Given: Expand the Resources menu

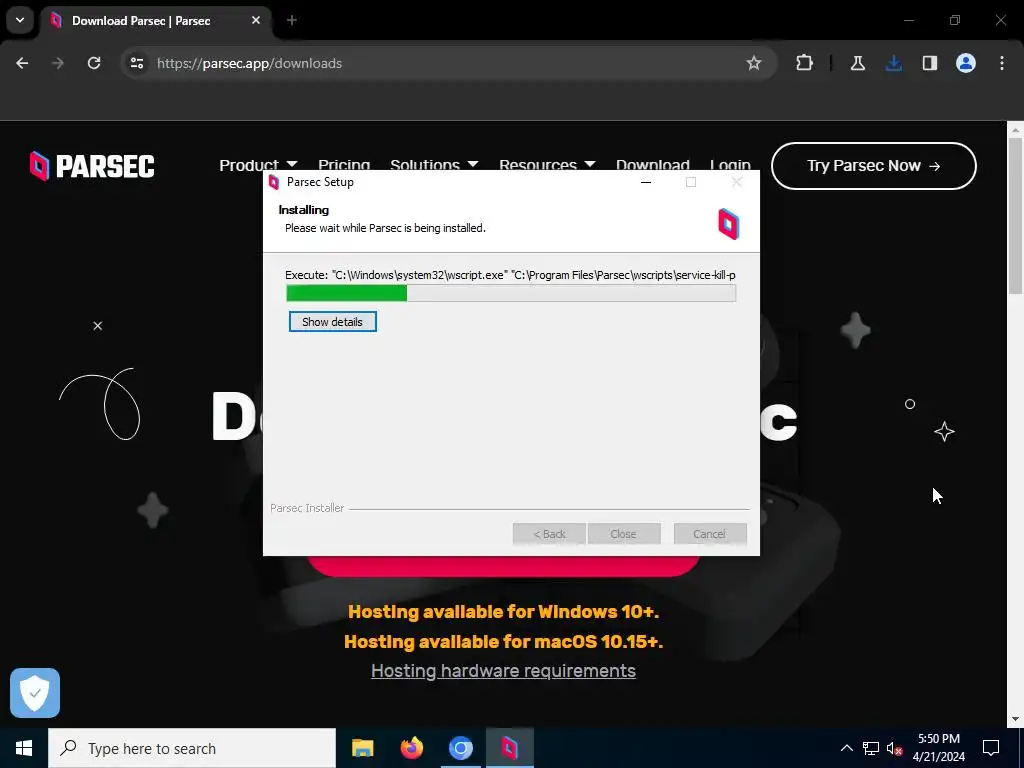Looking at the screenshot, I should (547, 165).
